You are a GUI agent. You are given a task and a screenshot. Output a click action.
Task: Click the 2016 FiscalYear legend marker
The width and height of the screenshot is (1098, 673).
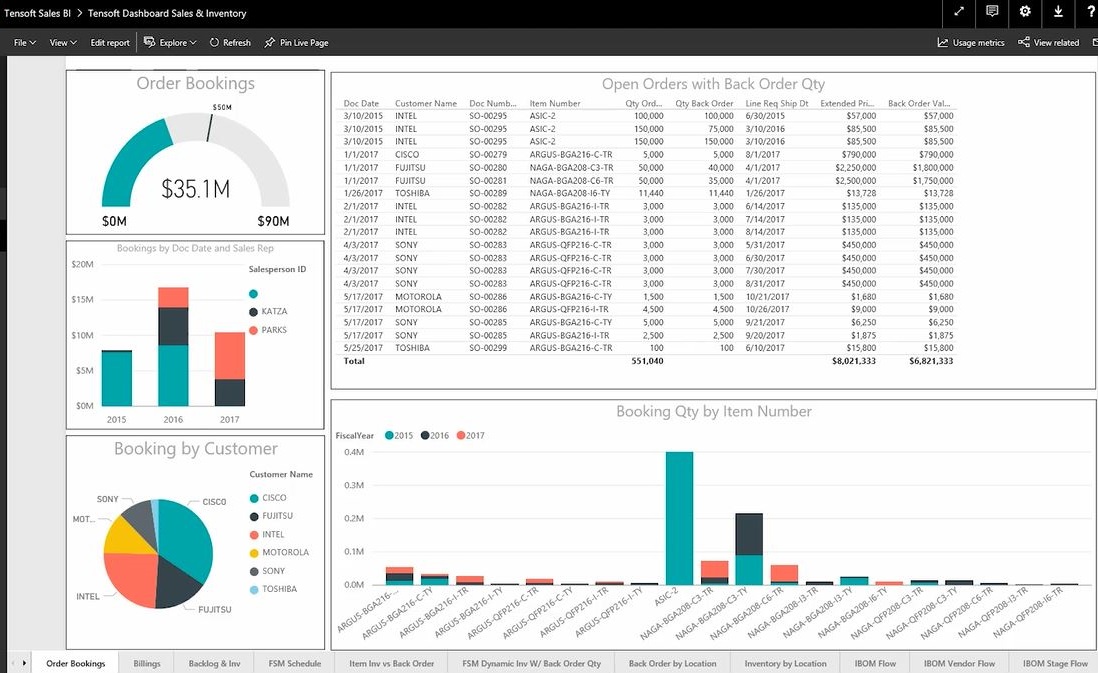[425, 436]
